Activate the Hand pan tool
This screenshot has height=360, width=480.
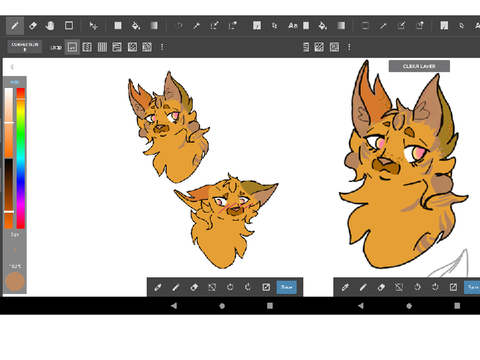(x=50, y=26)
